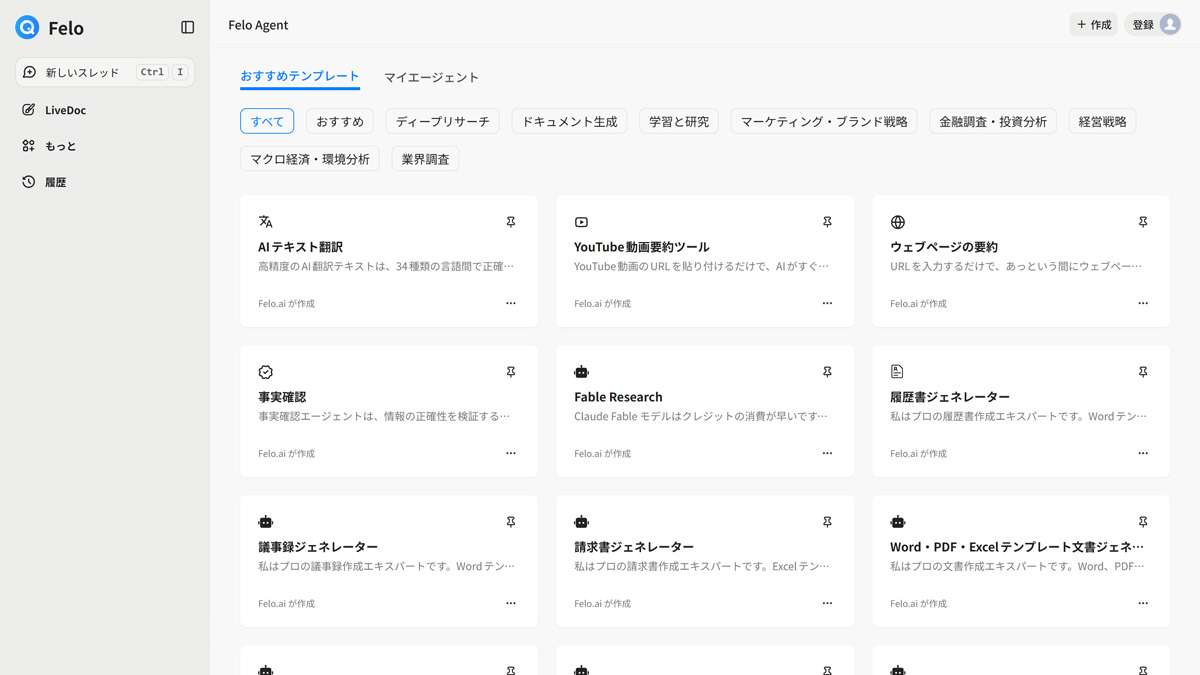Open more options on 履歴書ジェネレーター card
This screenshot has width=1200, height=675.
(1143, 453)
